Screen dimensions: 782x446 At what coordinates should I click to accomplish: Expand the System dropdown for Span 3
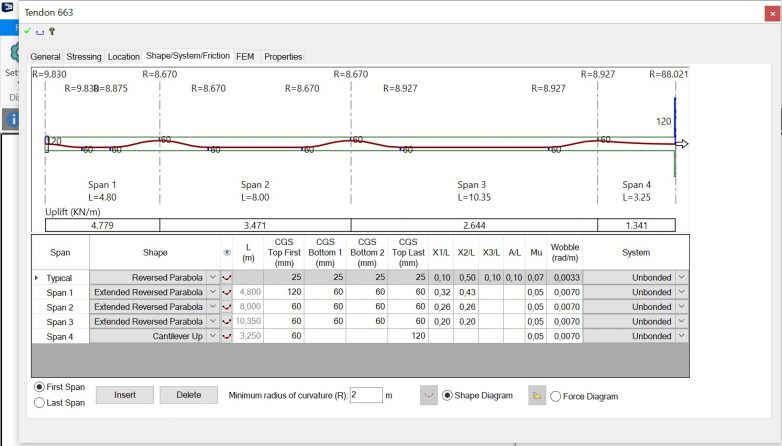point(682,322)
